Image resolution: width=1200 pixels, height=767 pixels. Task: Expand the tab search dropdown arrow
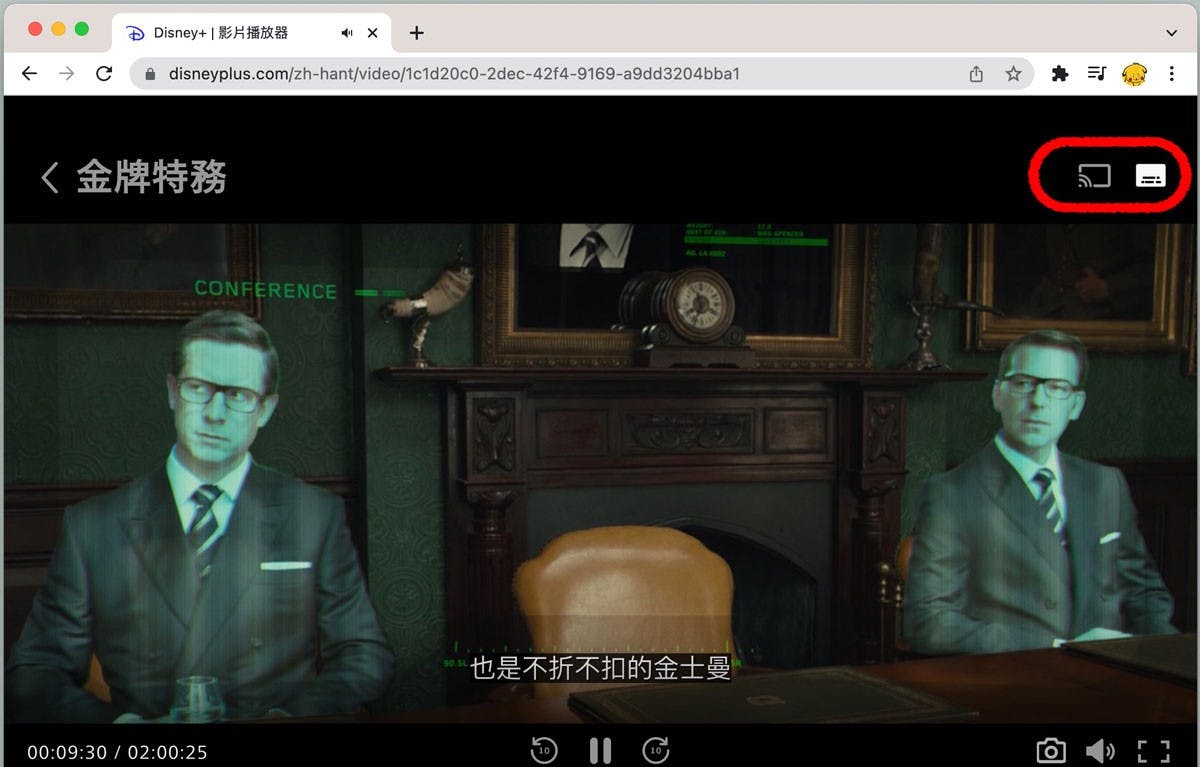[1172, 33]
